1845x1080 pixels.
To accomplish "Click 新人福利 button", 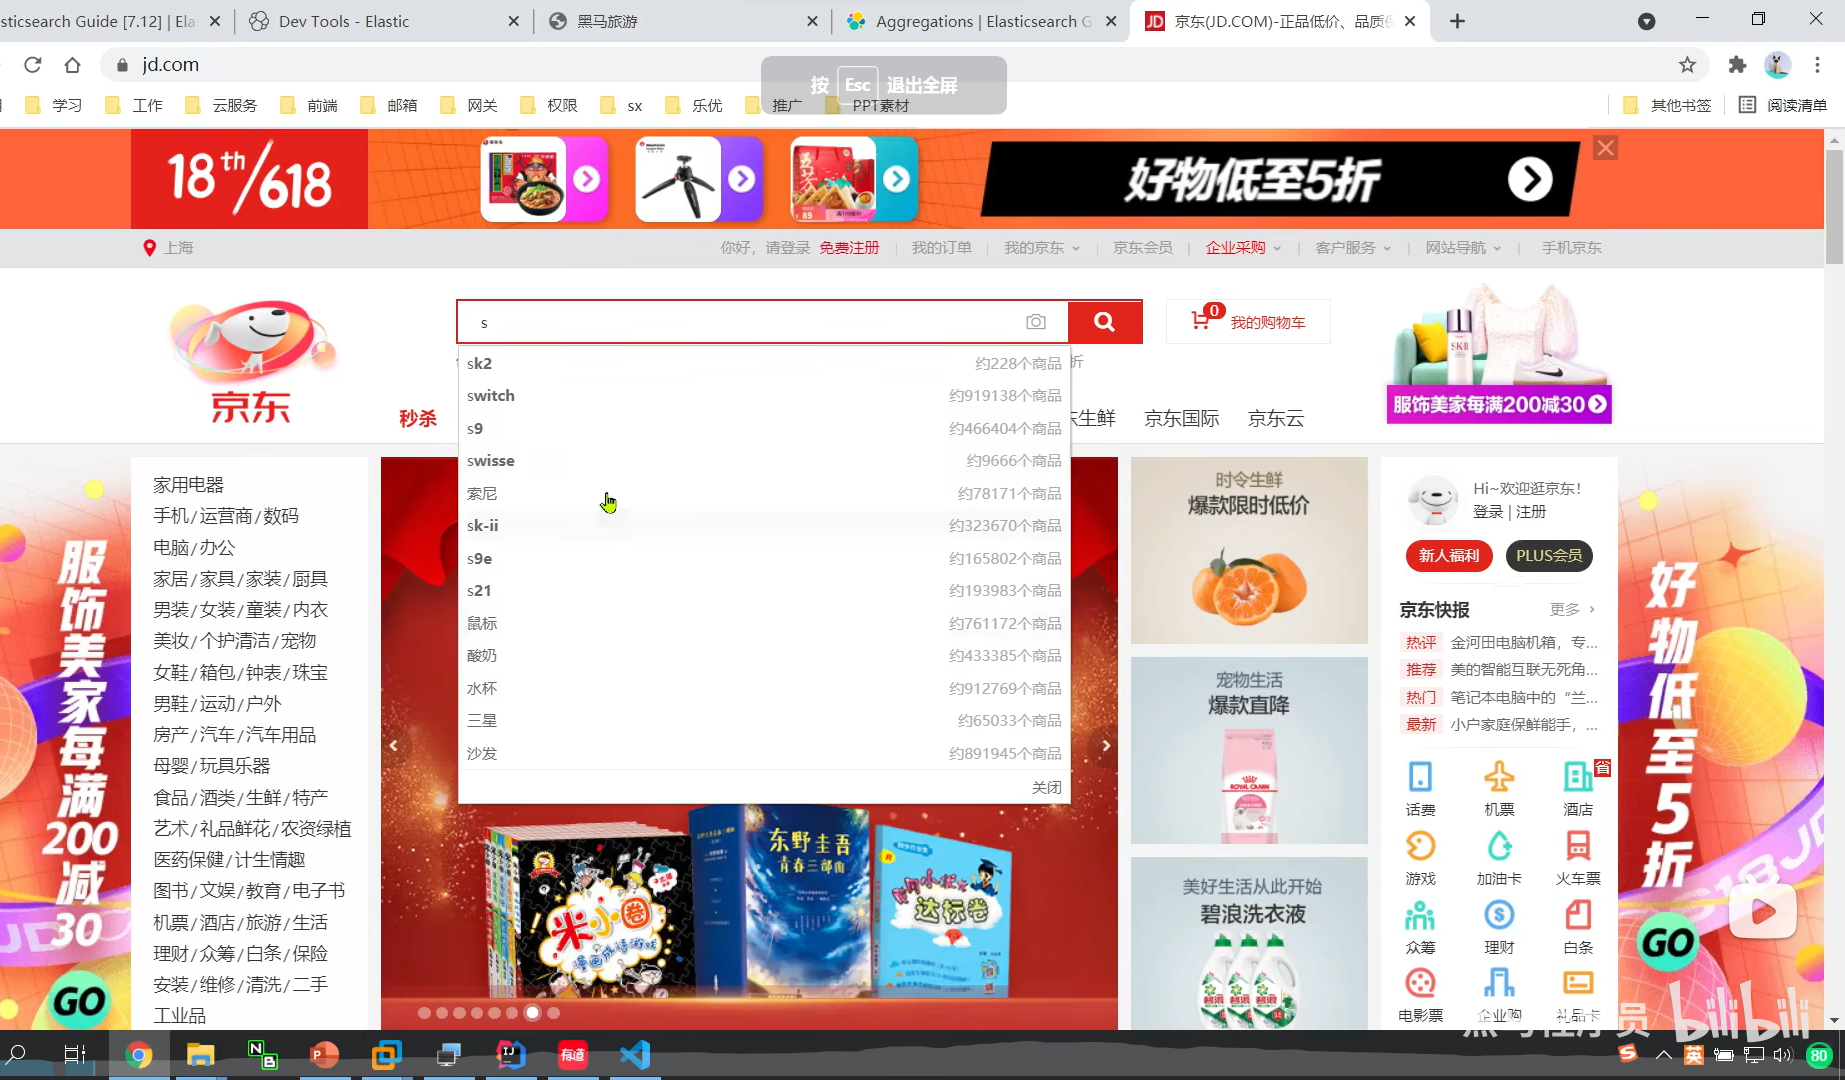I will pos(1449,556).
